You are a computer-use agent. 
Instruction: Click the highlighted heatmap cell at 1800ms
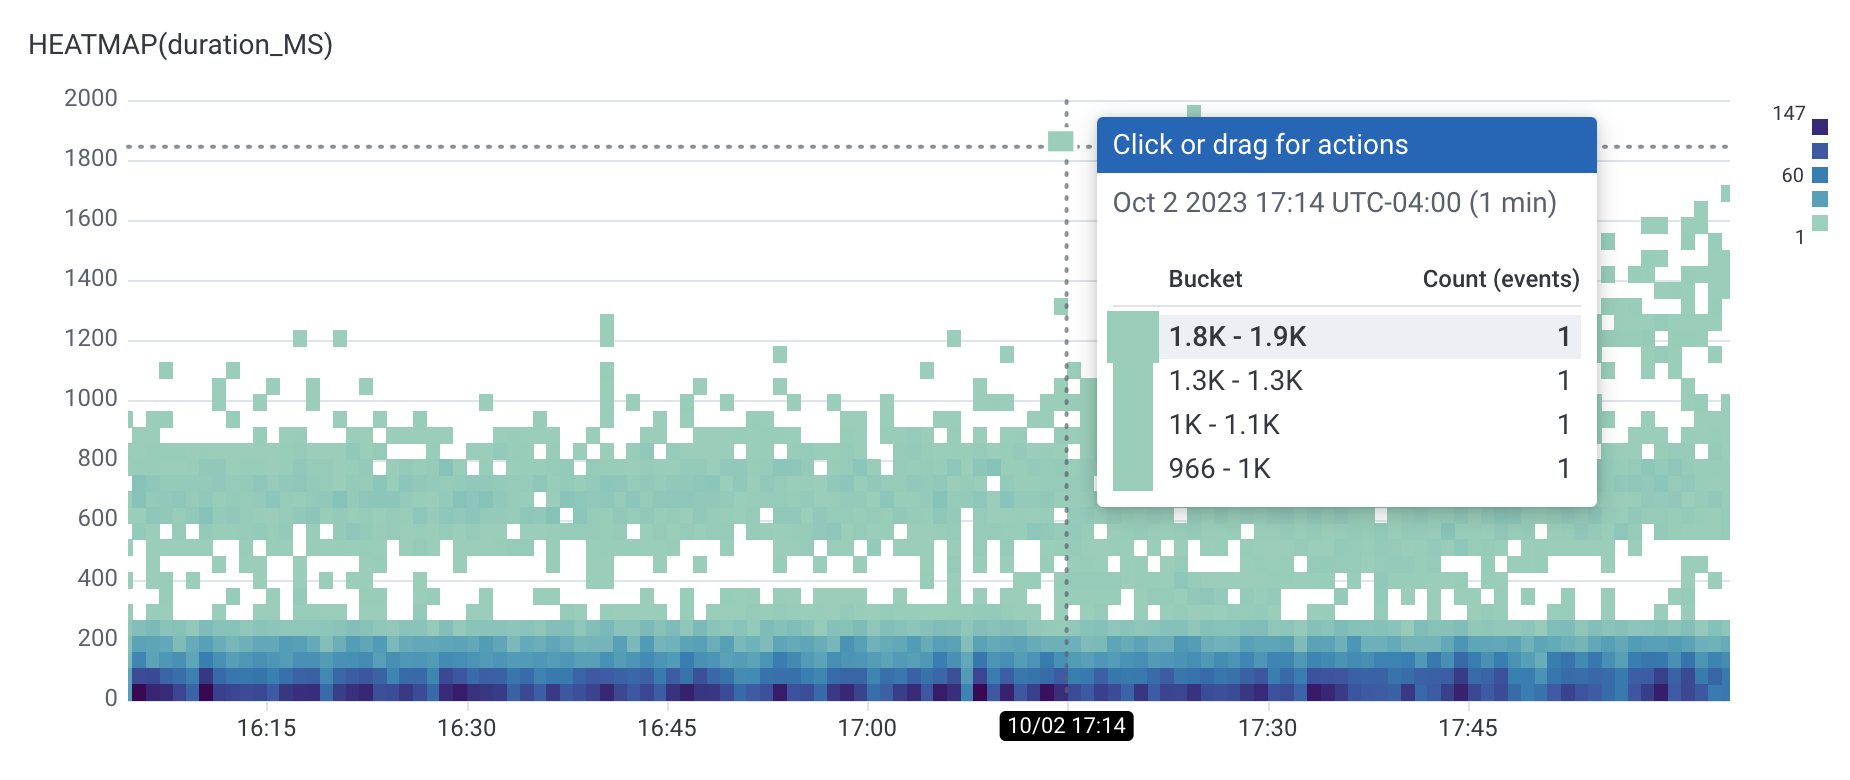pyautogui.click(x=1060, y=140)
